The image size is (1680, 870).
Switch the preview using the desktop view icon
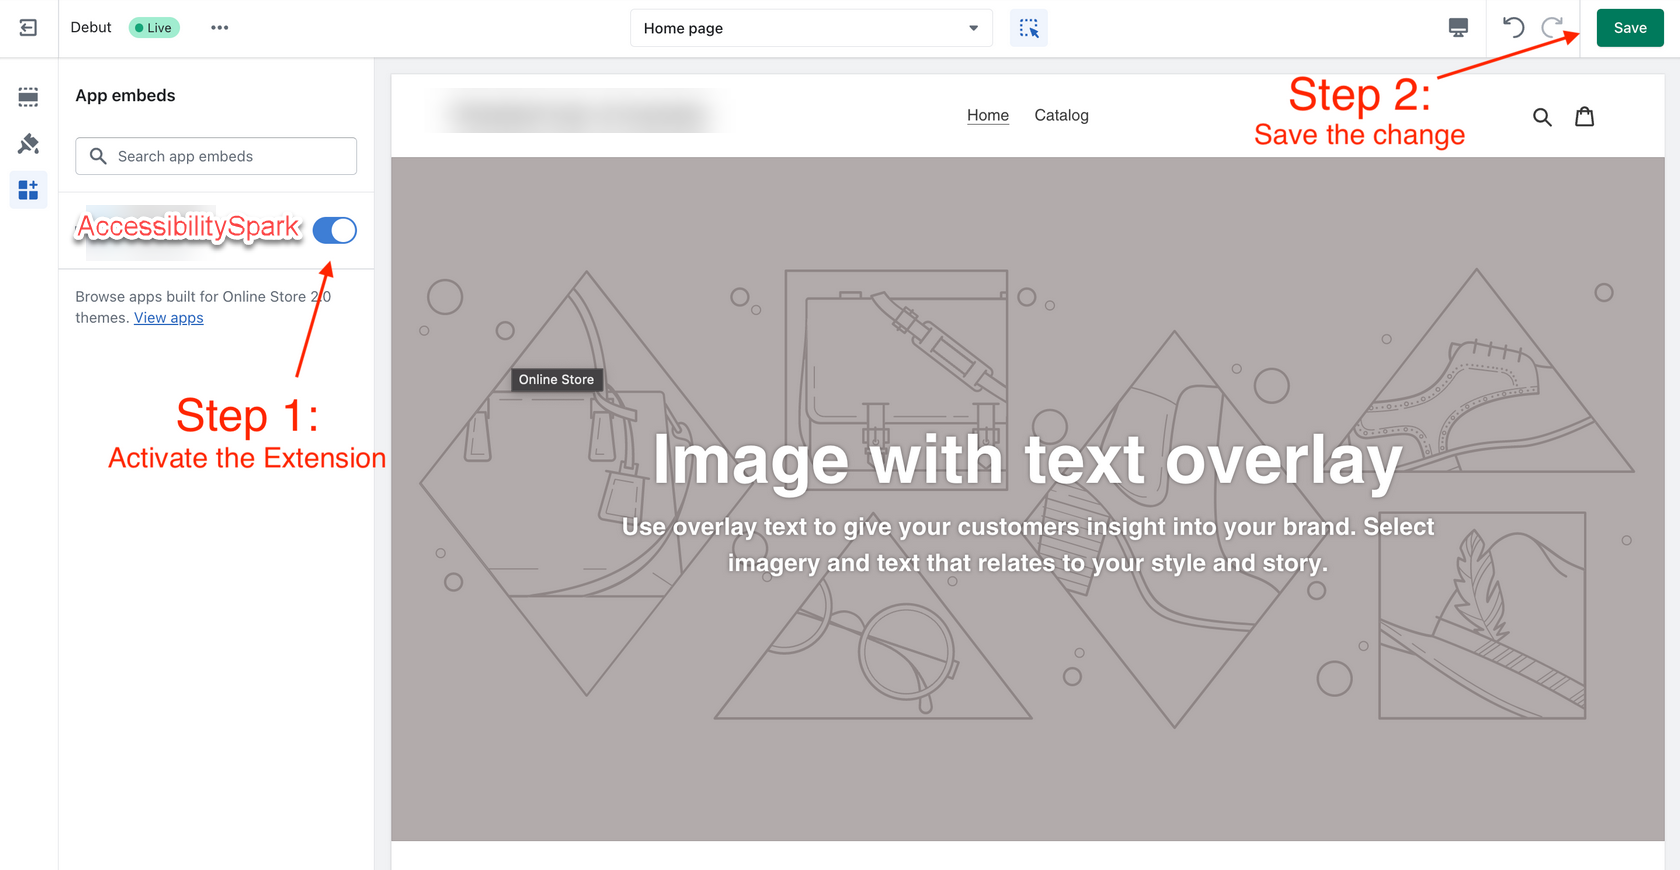(x=1458, y=28)
